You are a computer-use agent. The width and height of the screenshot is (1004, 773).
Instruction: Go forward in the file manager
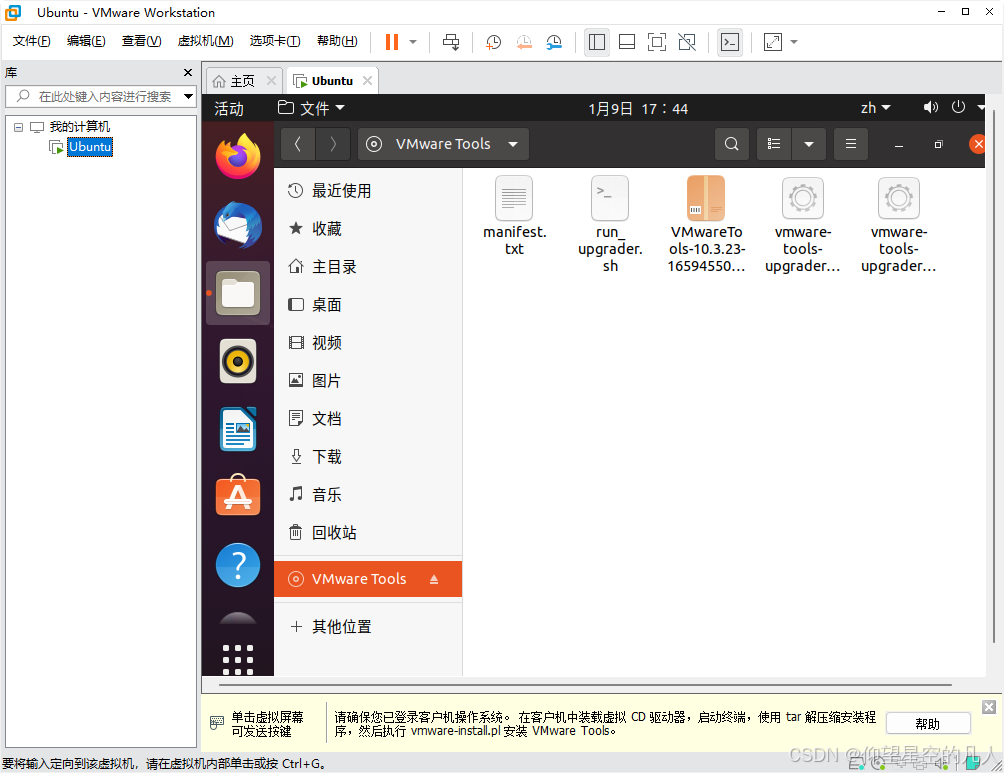(333, 144)
